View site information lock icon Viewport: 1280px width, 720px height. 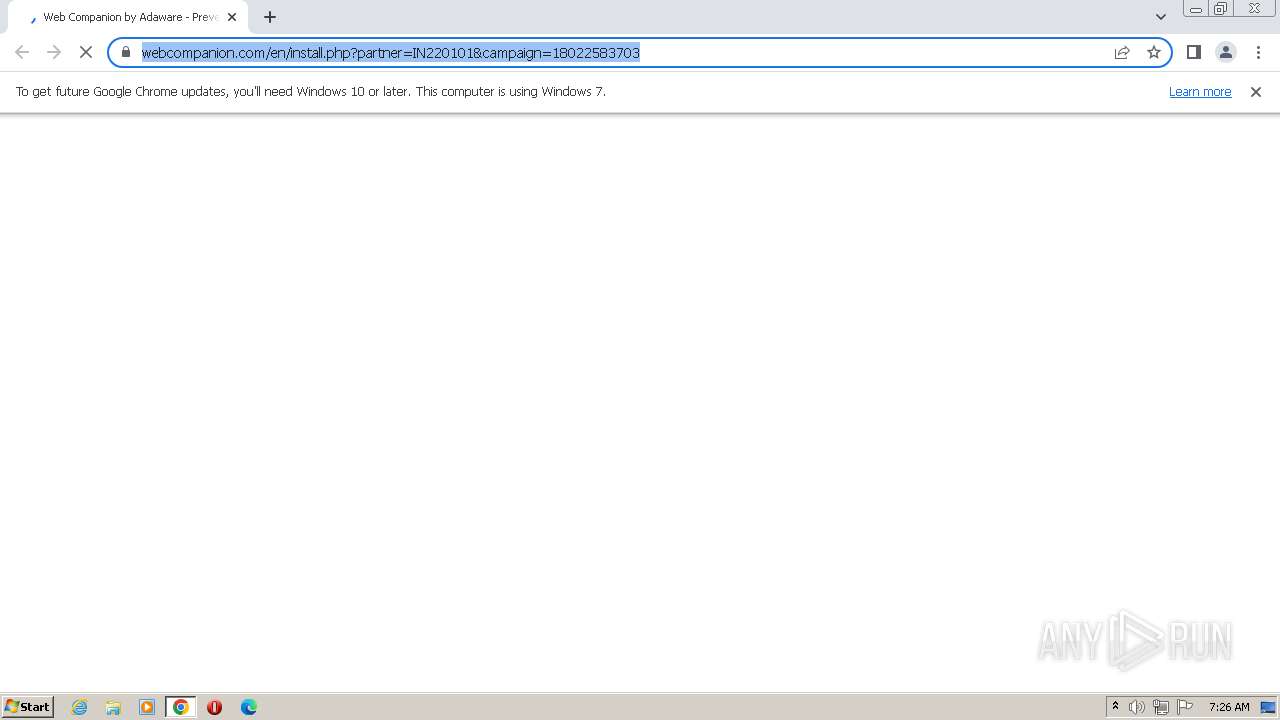coord(126,52)
